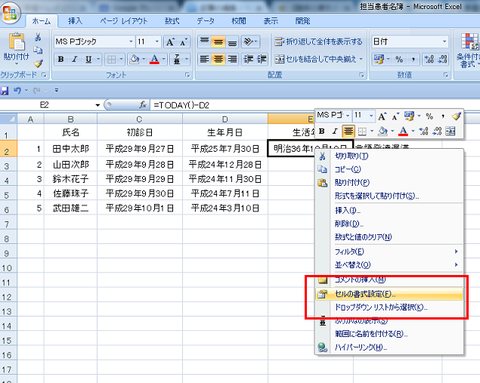The height and width of the screenshot is (383, 480).
Task: Click Increase Decimal in the ribbon
Action: [429, 59]
